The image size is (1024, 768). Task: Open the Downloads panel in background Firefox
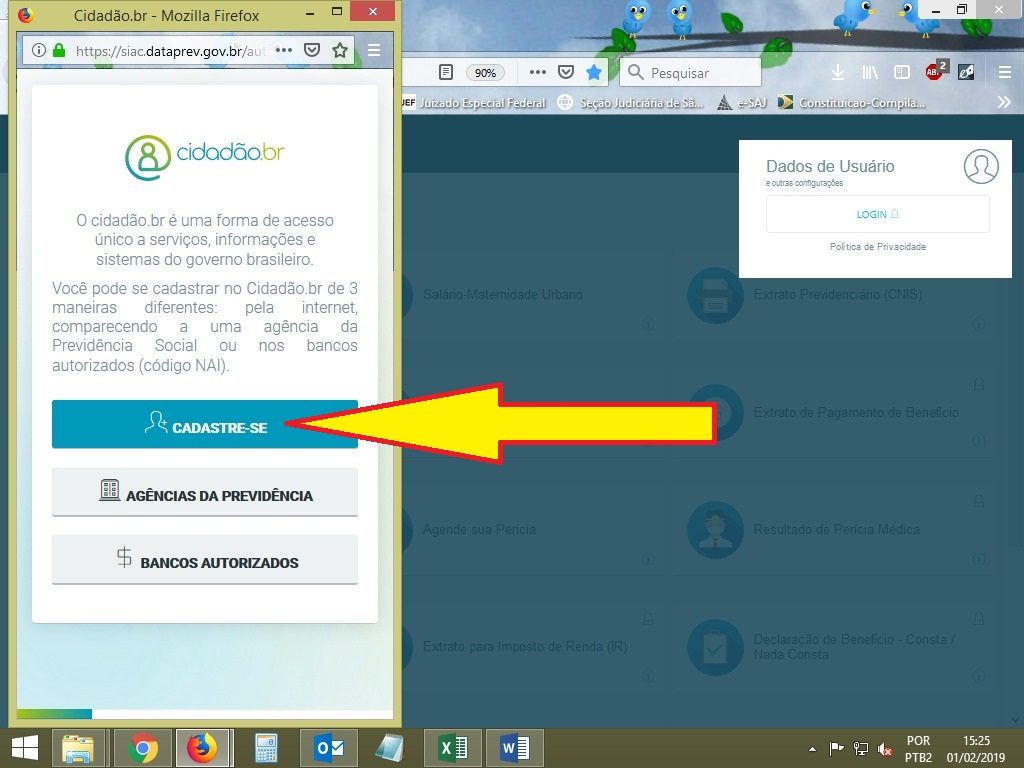pos(837,72)
